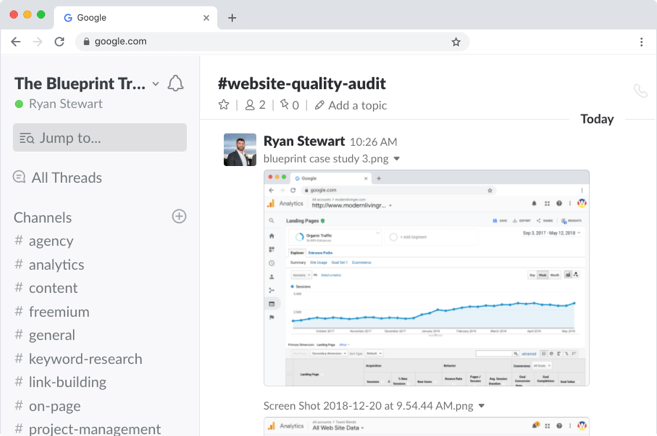This screenshot has height=436, width=657.
Task: Click the Jump to... search box
Action: tap(100, 137)
